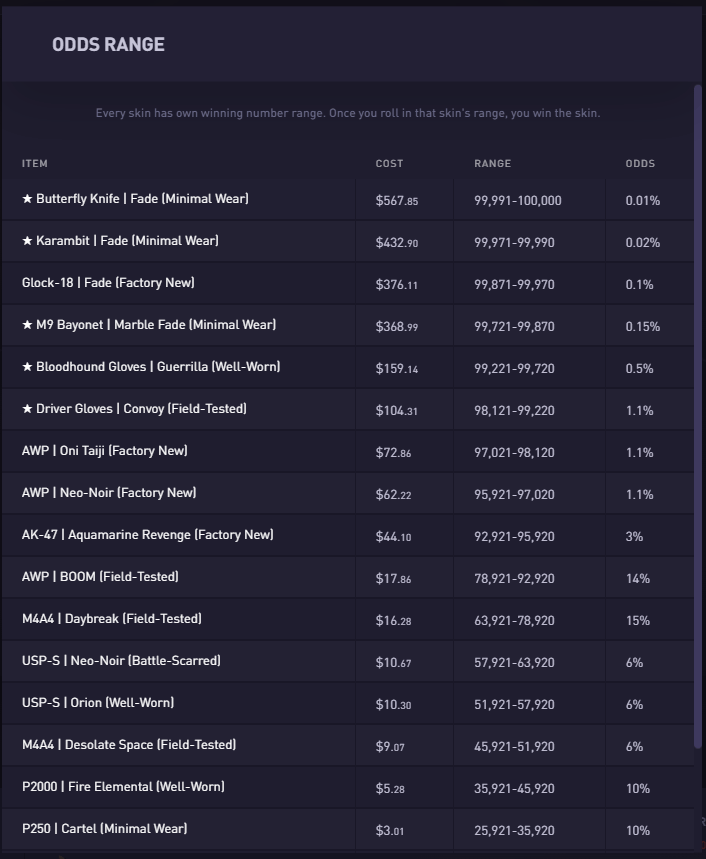
Task: Click the ODDS RANGE panel title
Action: click(108, 44)
